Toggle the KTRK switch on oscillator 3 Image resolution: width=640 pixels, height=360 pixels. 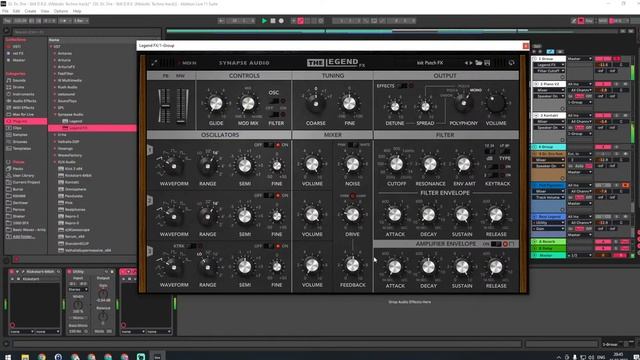[x=191, y=246]
